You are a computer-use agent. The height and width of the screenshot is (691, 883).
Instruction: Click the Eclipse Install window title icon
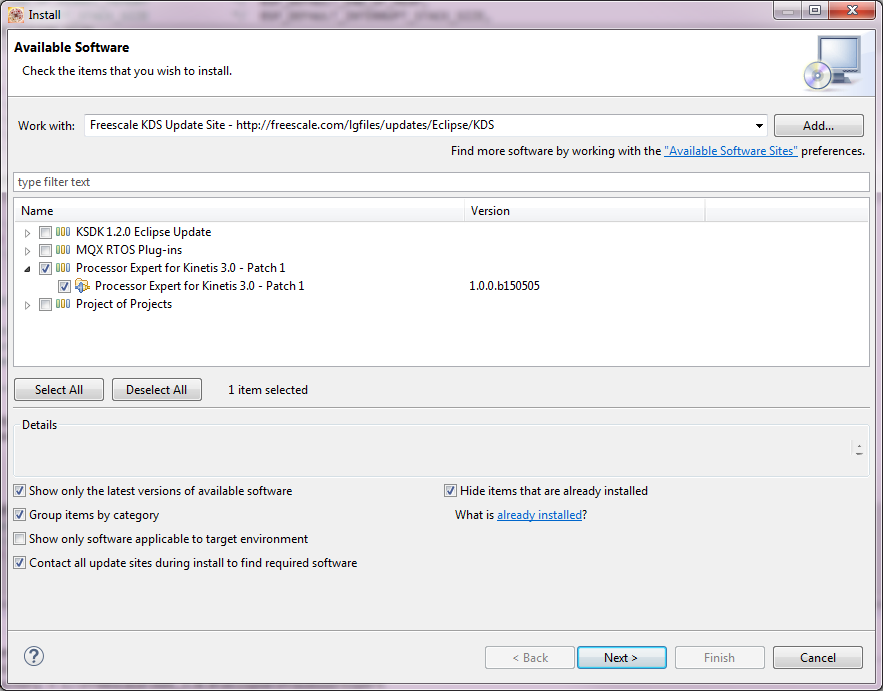(16, 15)
